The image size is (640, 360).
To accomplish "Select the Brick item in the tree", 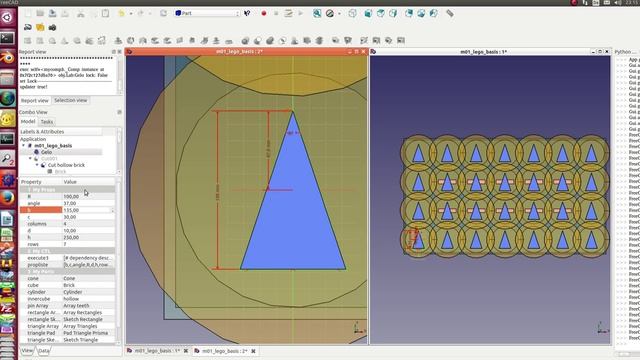I will [x=60, y=171].
